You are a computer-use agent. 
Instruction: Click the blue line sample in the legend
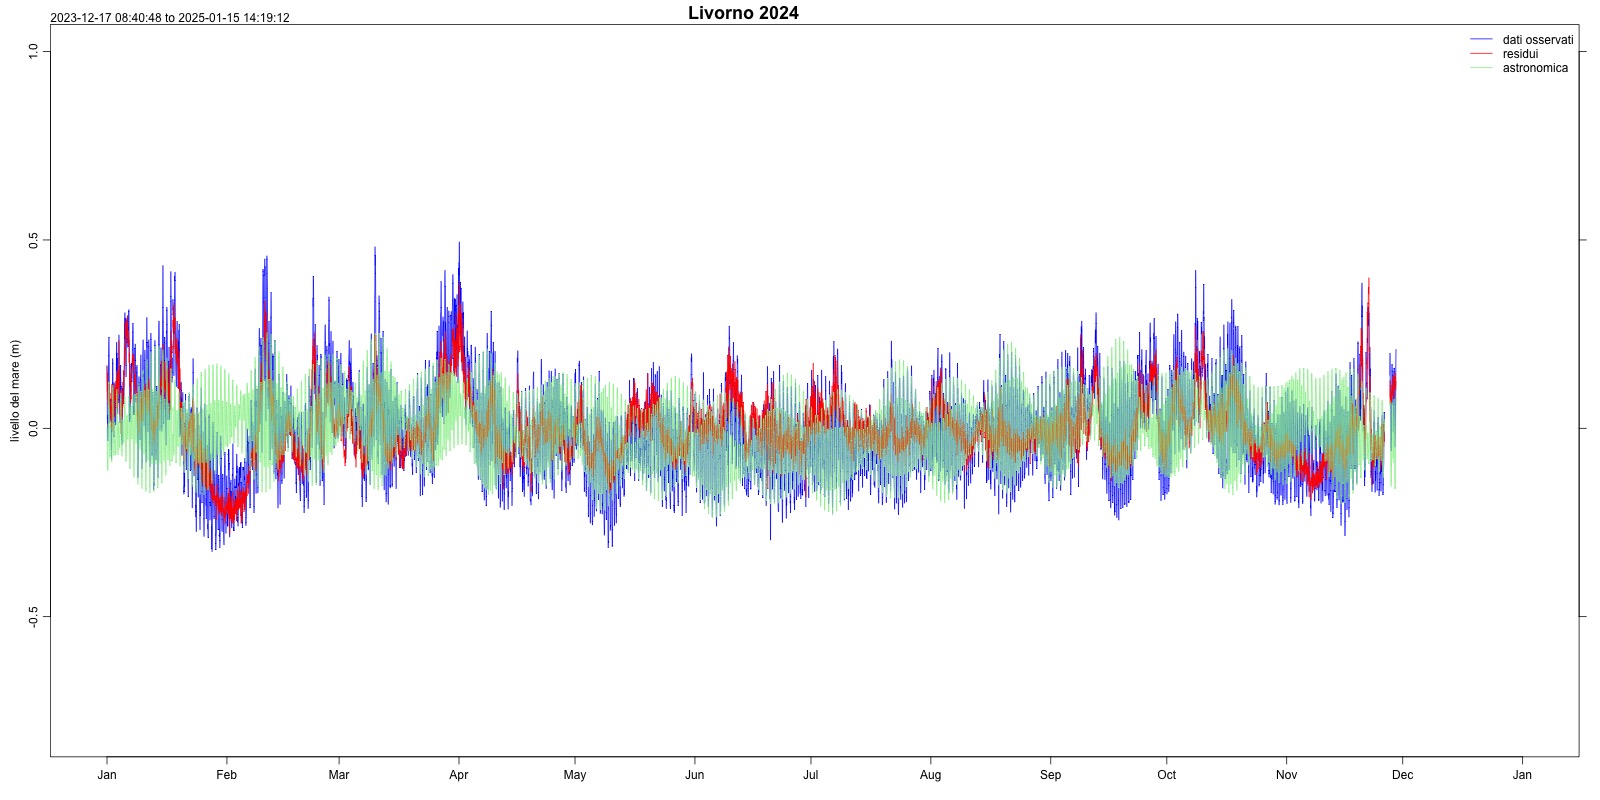click(x=1481, y=40)
